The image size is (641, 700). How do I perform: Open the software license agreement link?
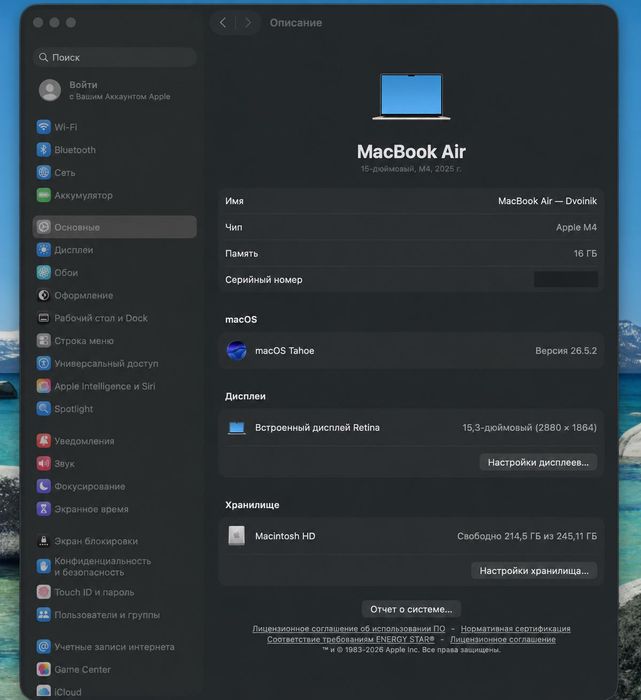pyautogui.click(x=349, y=629)
